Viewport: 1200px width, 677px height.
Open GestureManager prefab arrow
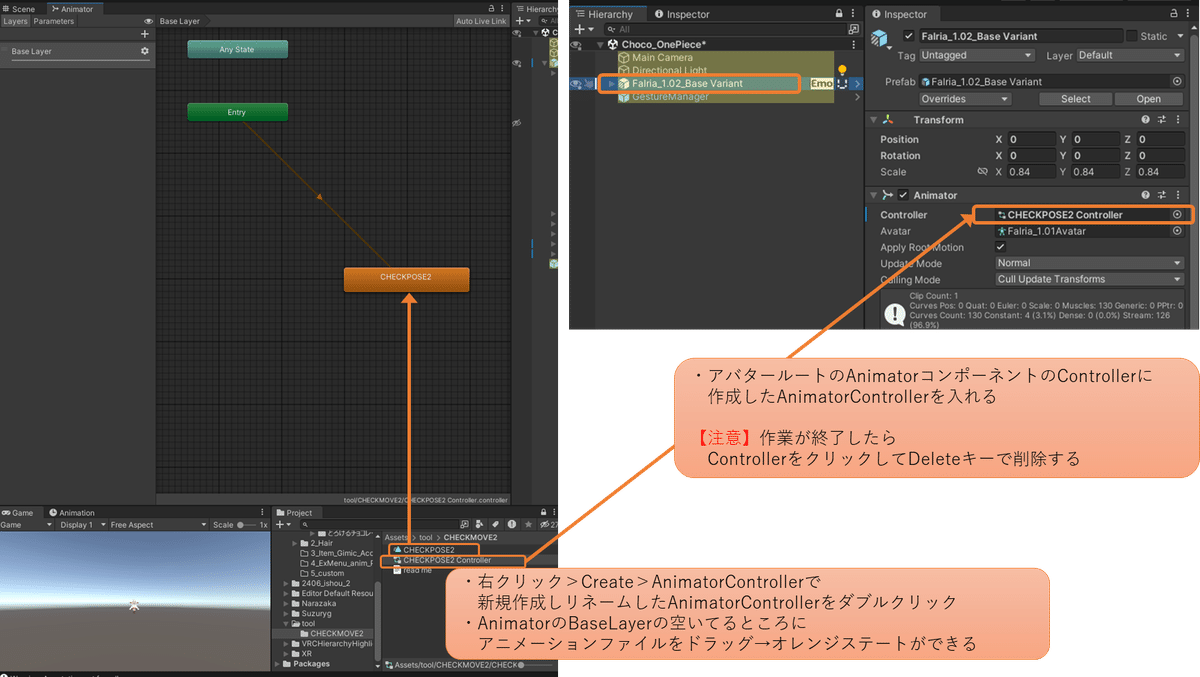(856, 97)
